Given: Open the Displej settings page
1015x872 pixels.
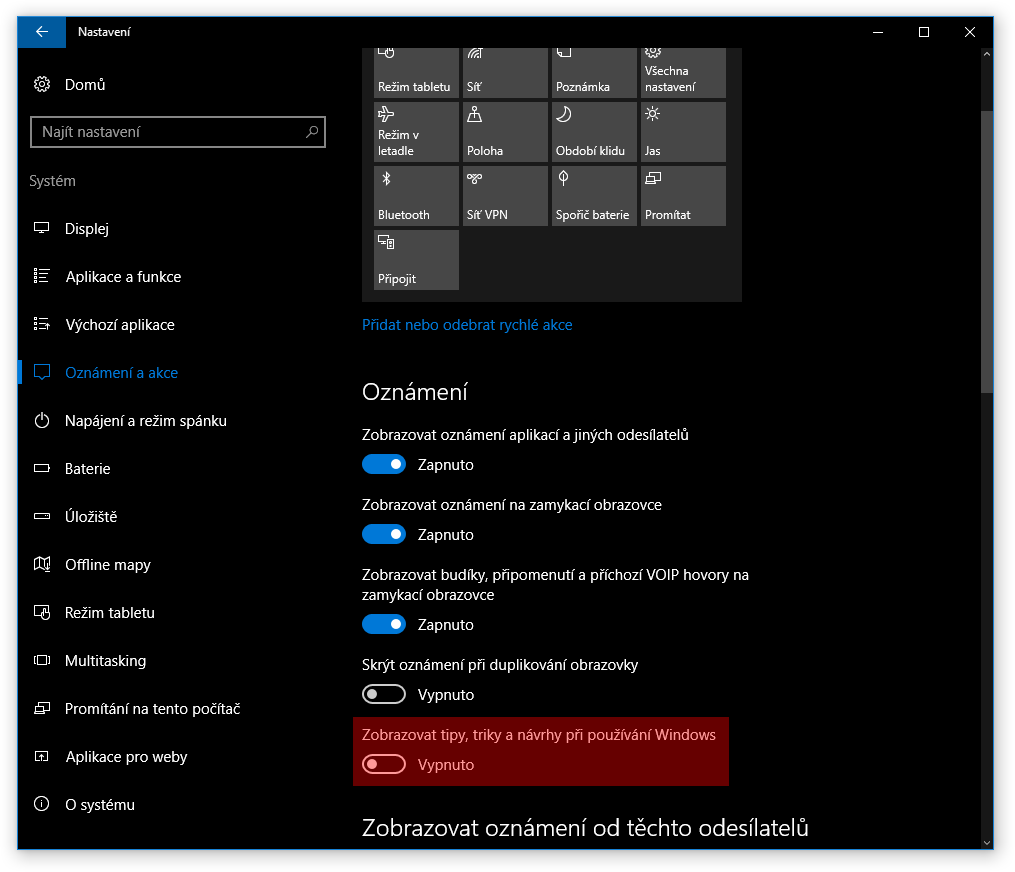Looking at the screenshot, I should coord(87,229).
